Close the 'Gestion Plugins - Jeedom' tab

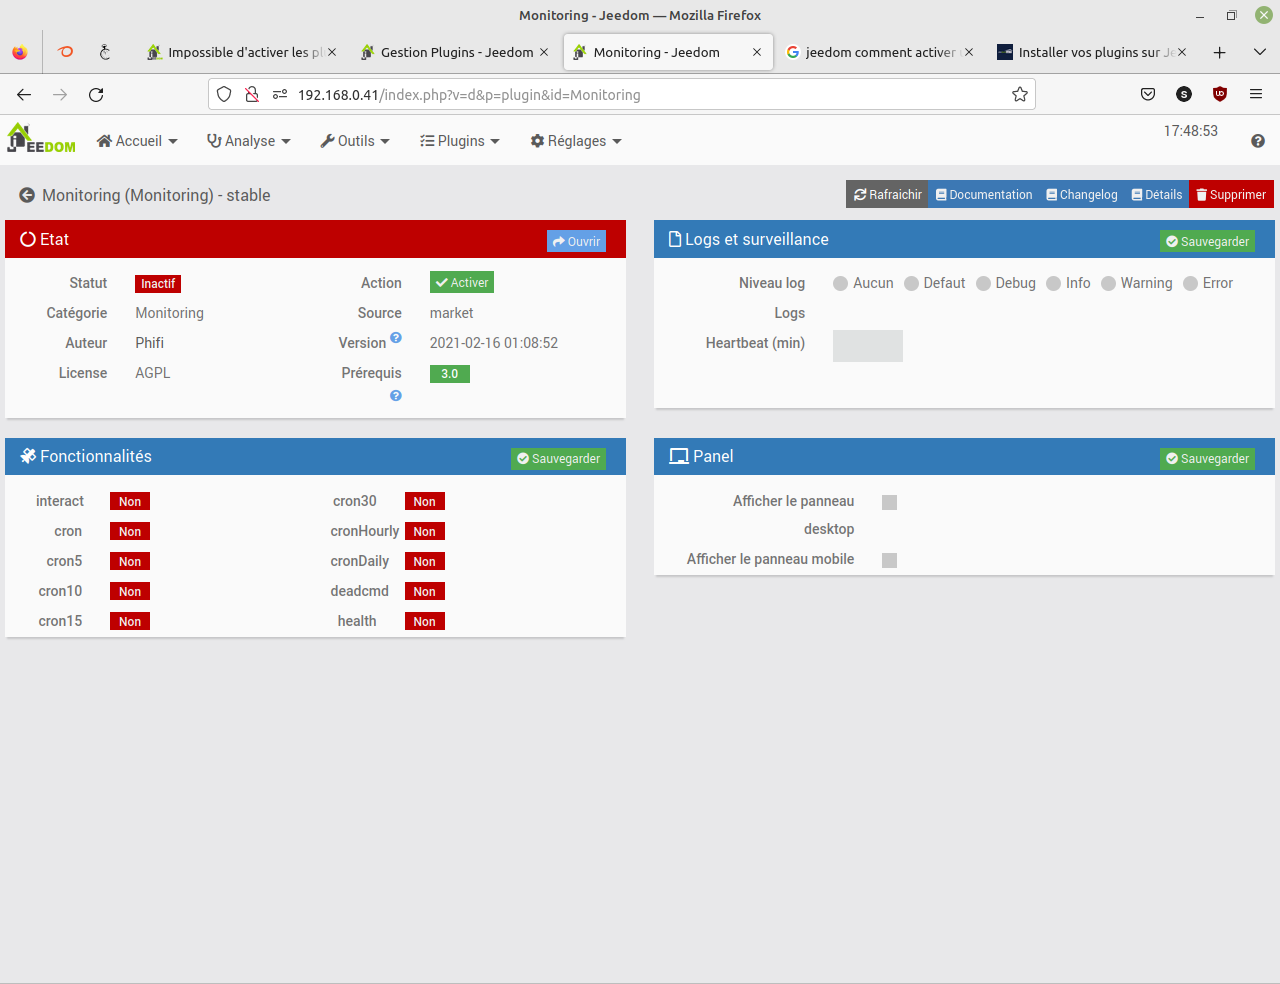coord(544,52)
